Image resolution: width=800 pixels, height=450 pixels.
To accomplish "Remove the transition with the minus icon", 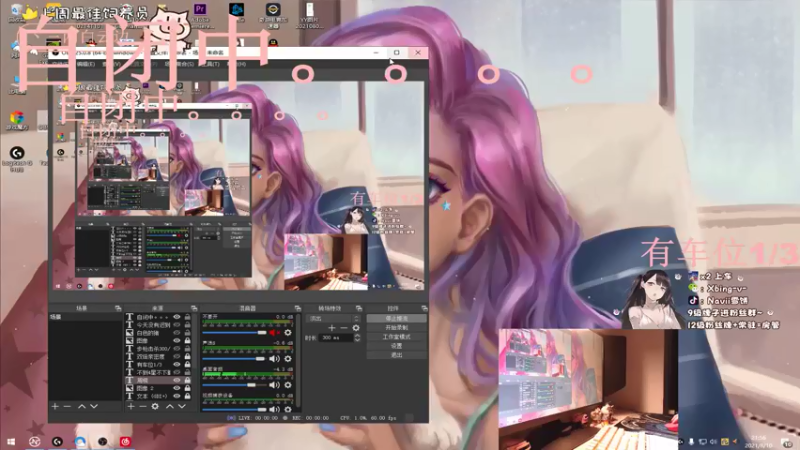I will (x=344, y=328).
